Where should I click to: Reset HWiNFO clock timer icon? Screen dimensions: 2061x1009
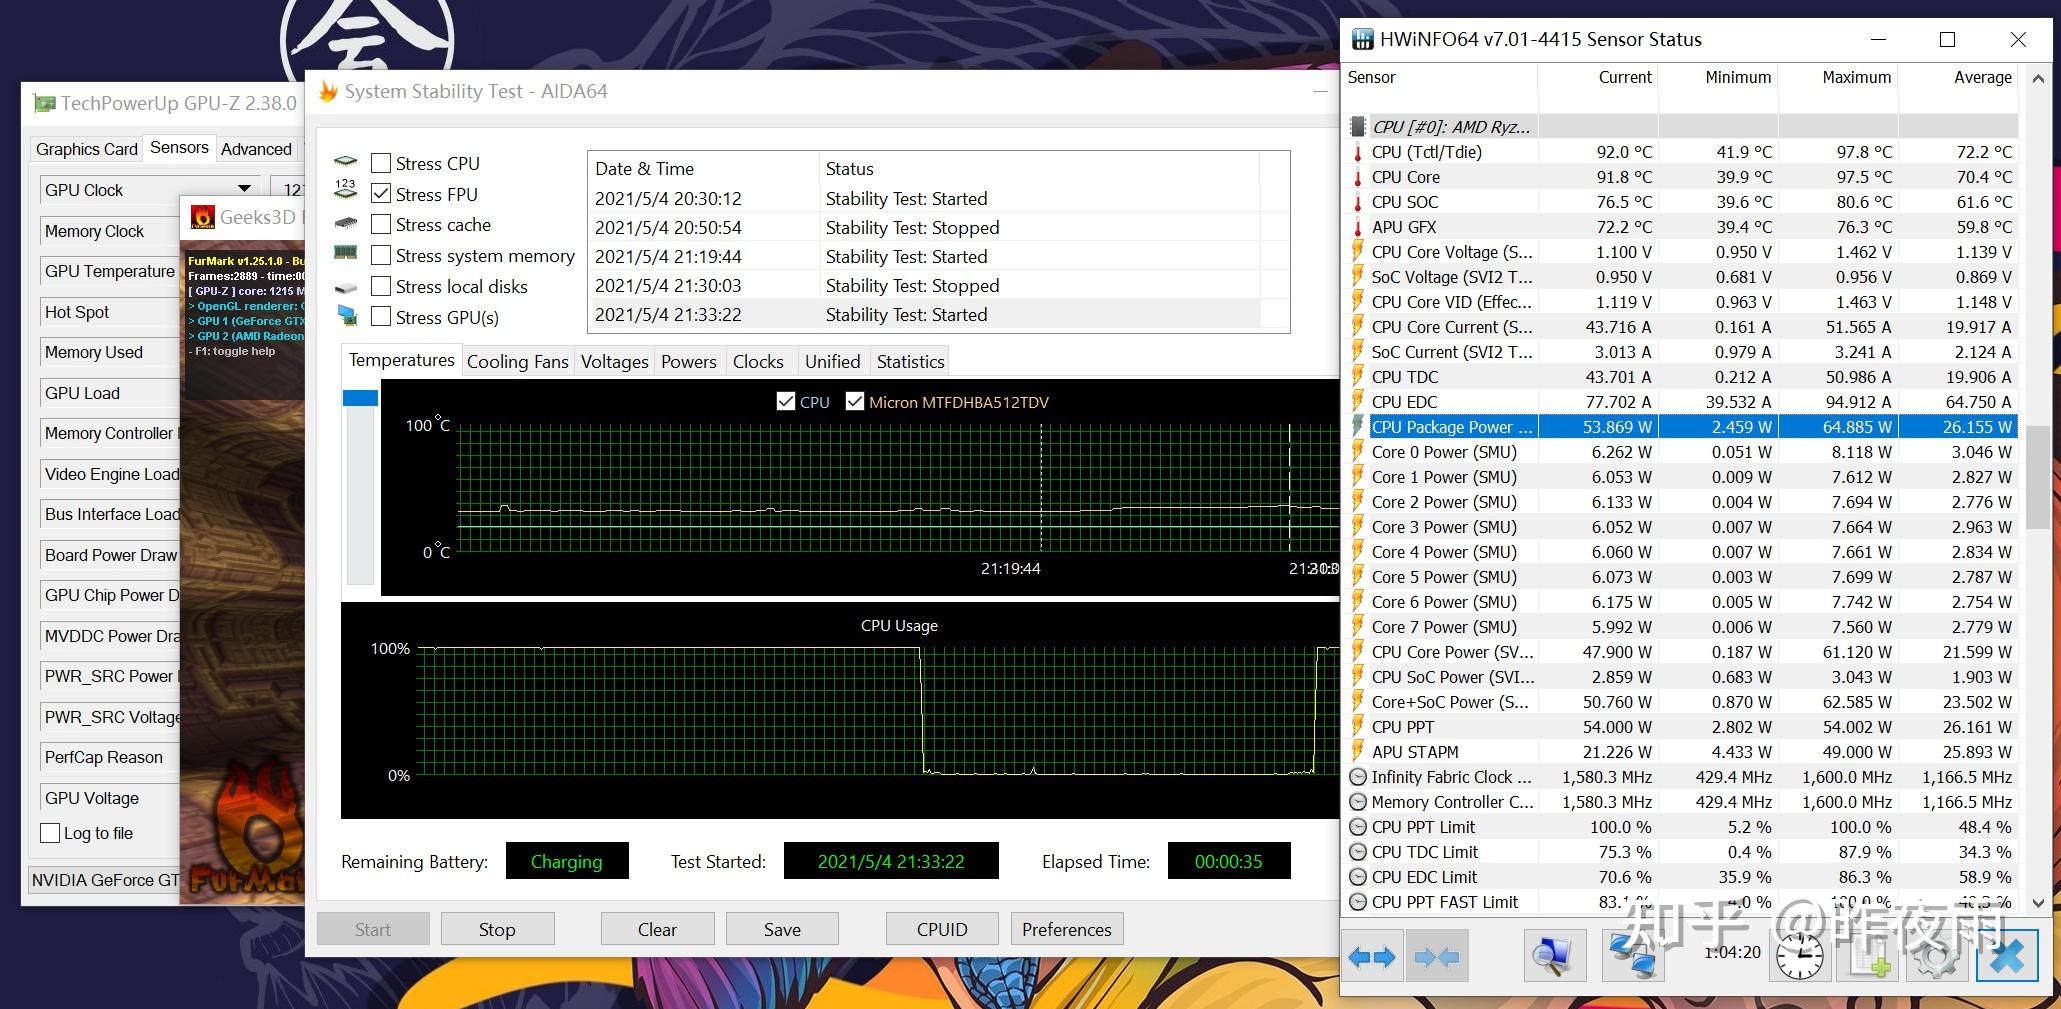point(1799,957)
